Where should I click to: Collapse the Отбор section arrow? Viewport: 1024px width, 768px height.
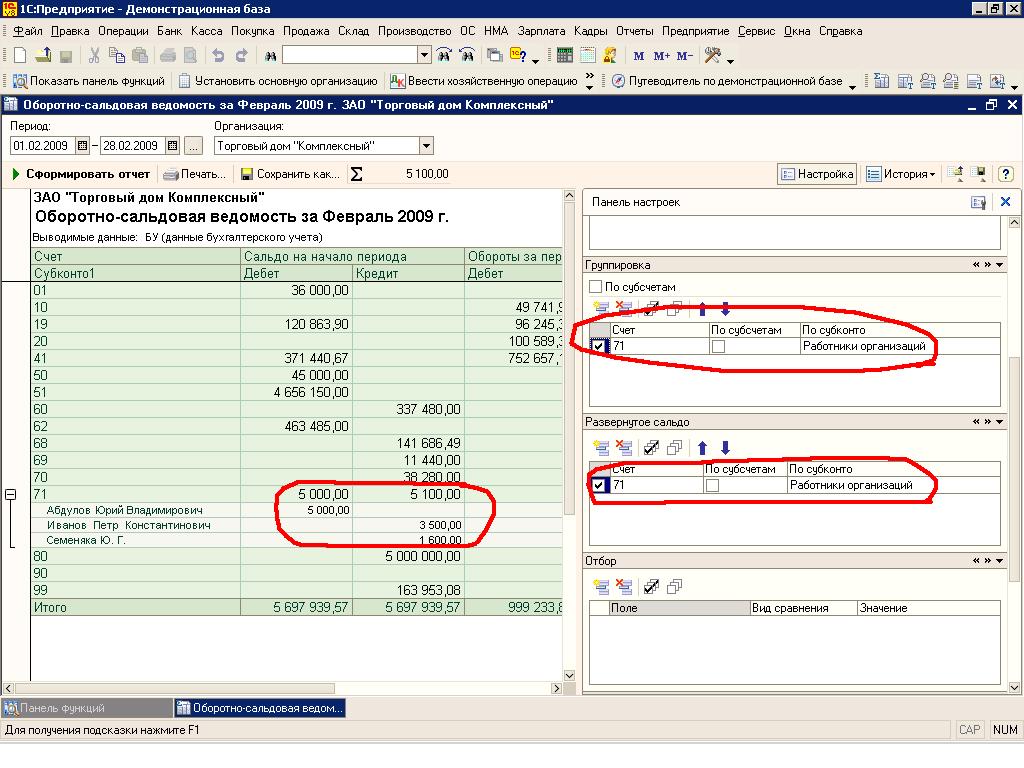1000,561
